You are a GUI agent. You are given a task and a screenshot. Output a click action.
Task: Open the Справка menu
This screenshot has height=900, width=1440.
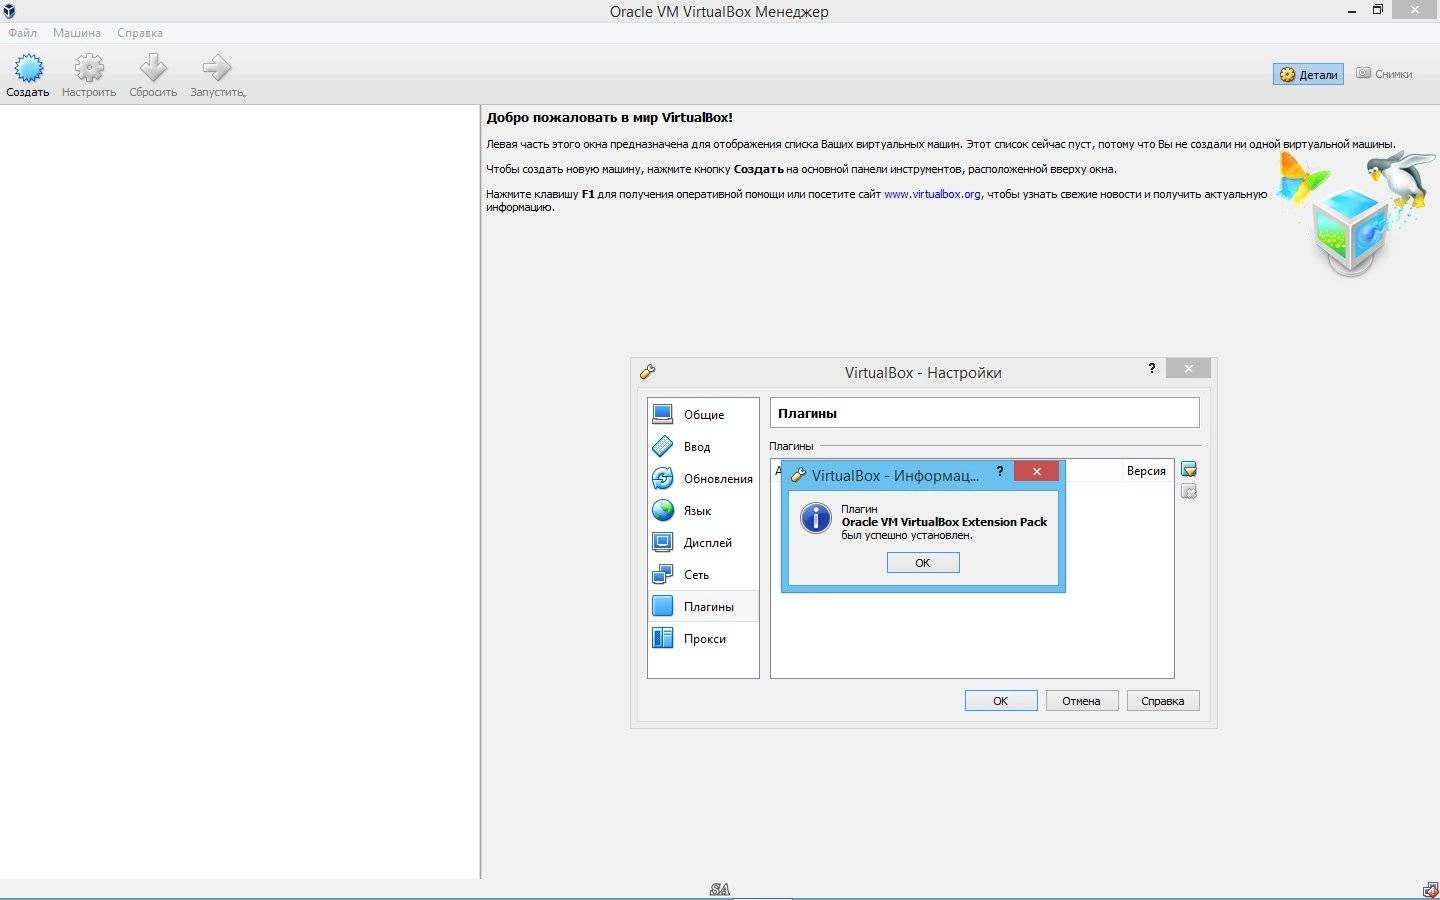[140, 33]
